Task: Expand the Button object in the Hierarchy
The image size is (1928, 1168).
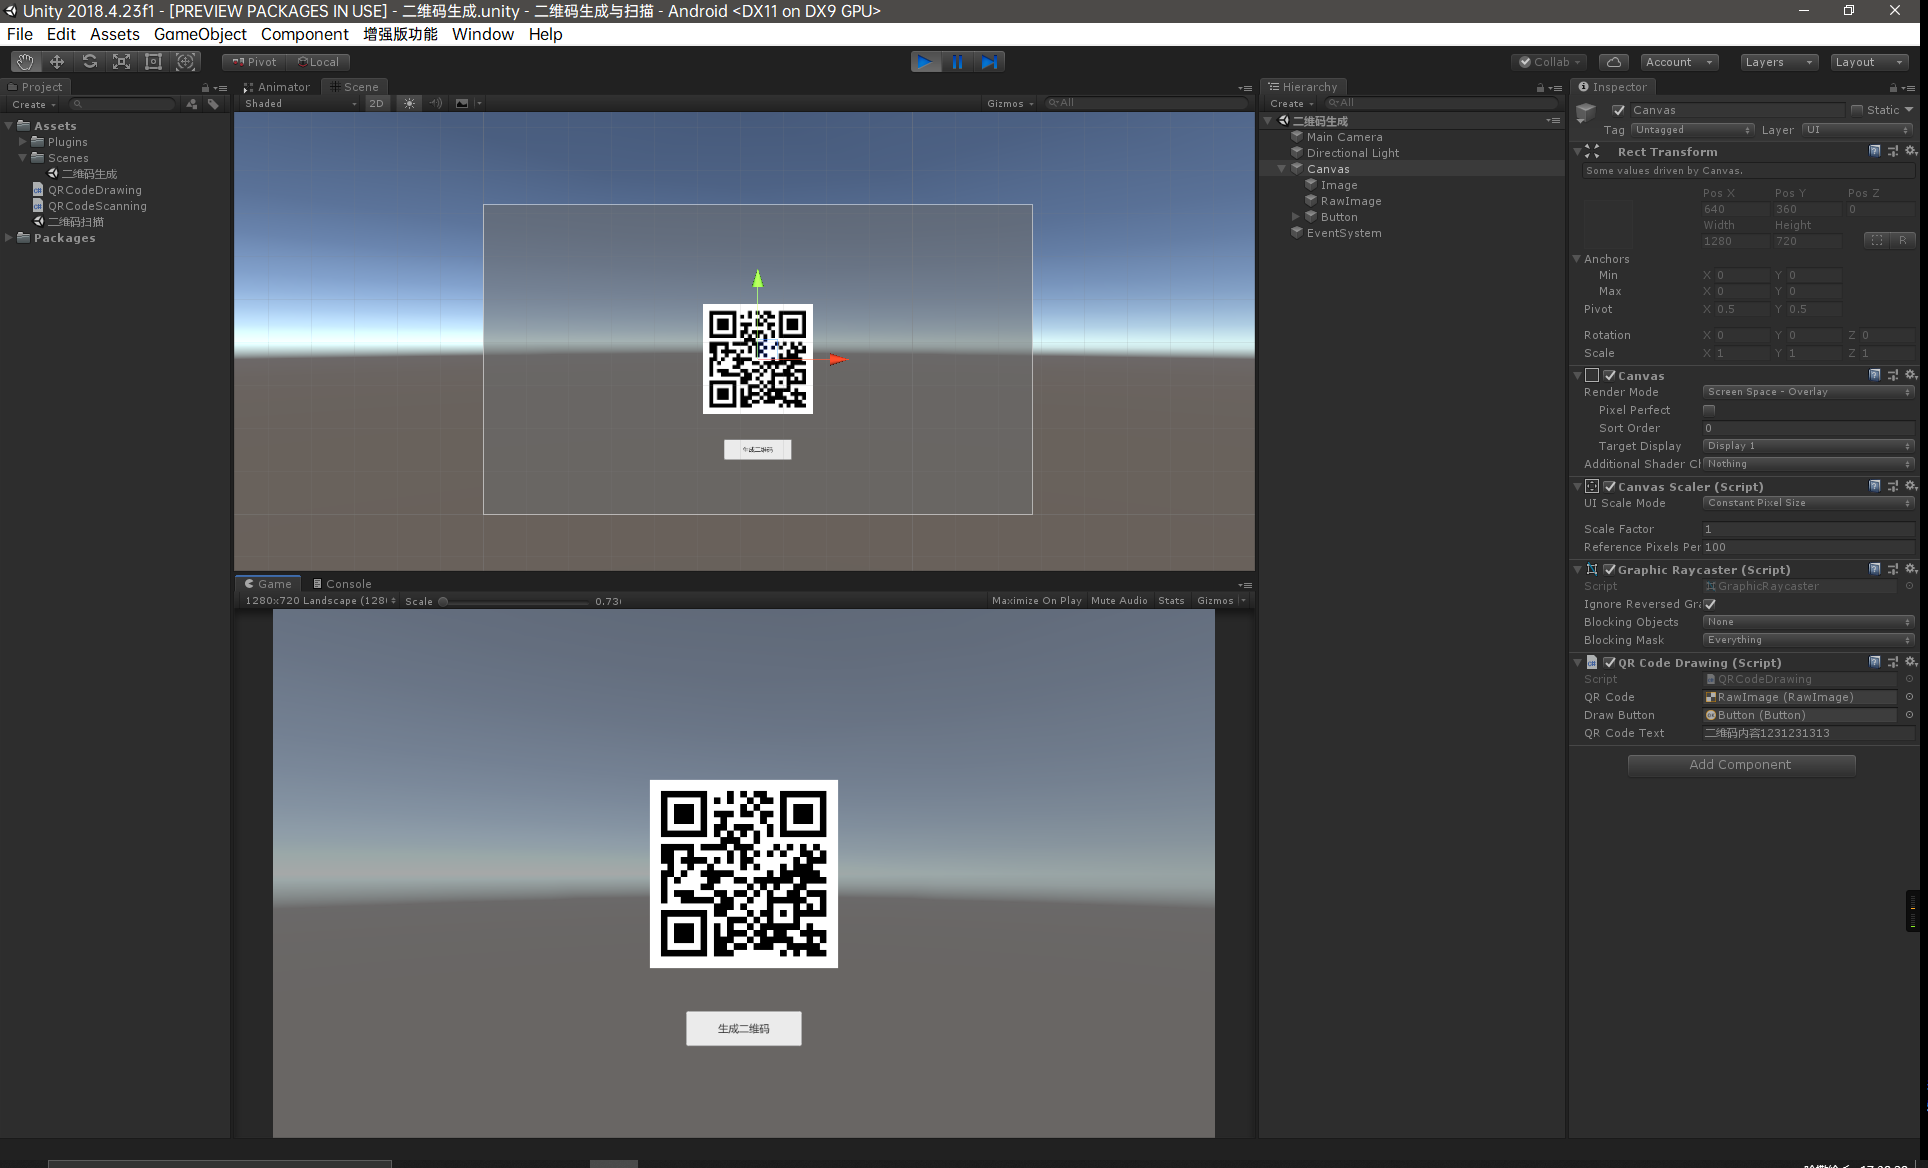Action: click(x=1295, y=216)
